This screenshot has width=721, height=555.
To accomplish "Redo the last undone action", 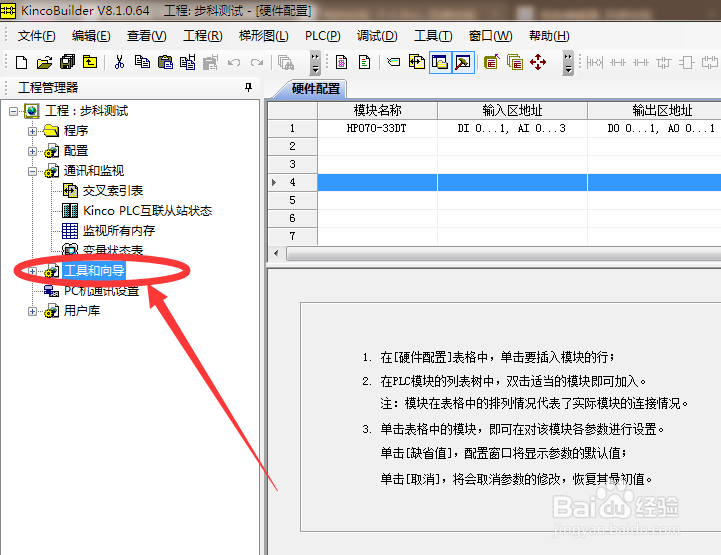I will (257, 62).
